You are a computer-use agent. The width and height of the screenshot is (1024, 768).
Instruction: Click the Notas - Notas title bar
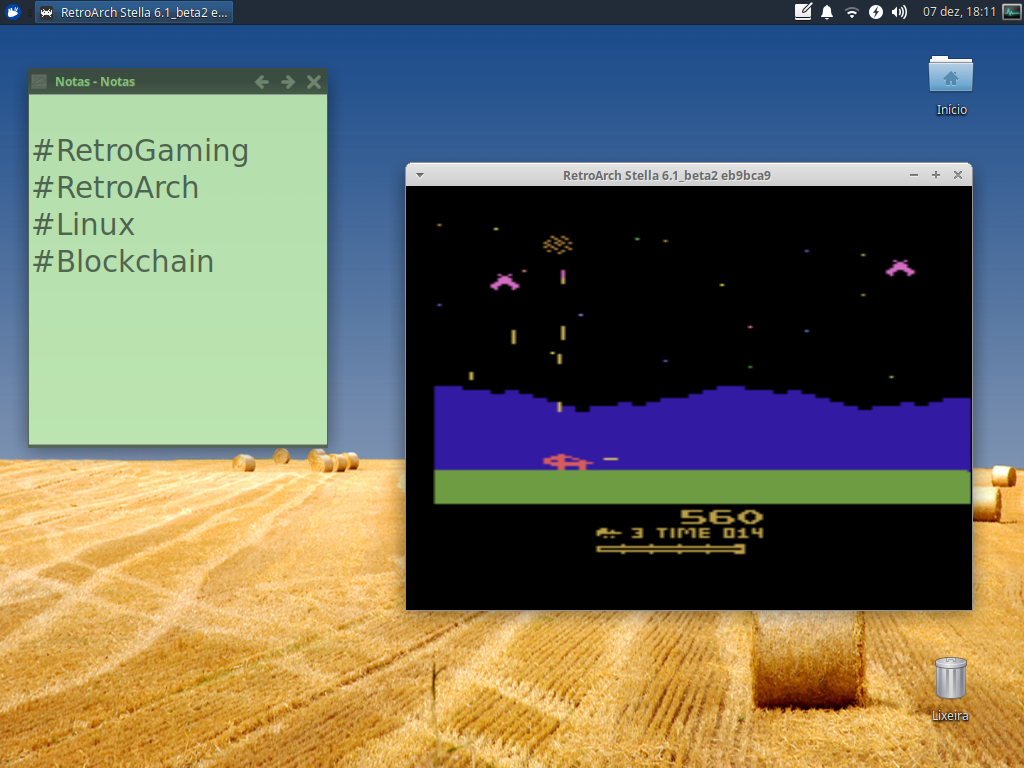178,82
